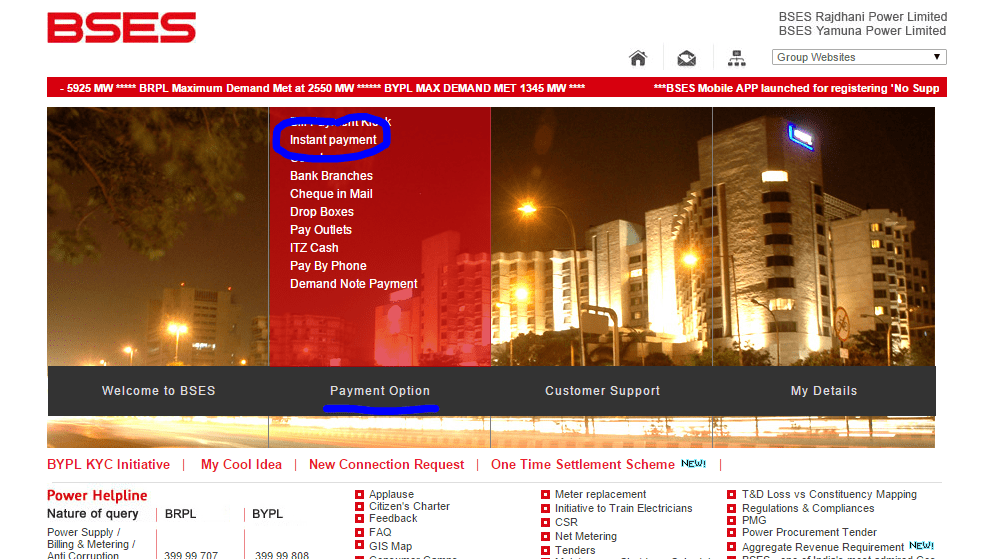Click the red bullet beside Feedback

[x=359, y=519]
